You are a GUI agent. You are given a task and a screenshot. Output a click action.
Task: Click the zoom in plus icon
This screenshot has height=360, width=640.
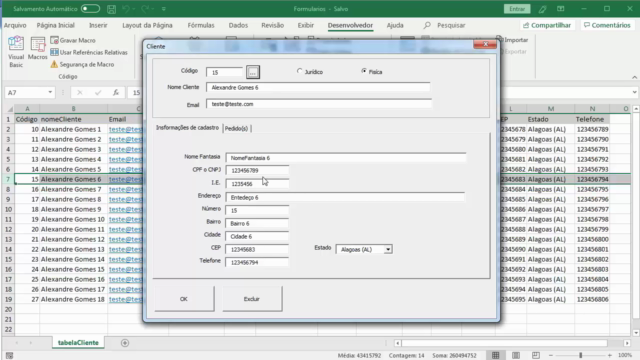[610, 356]
